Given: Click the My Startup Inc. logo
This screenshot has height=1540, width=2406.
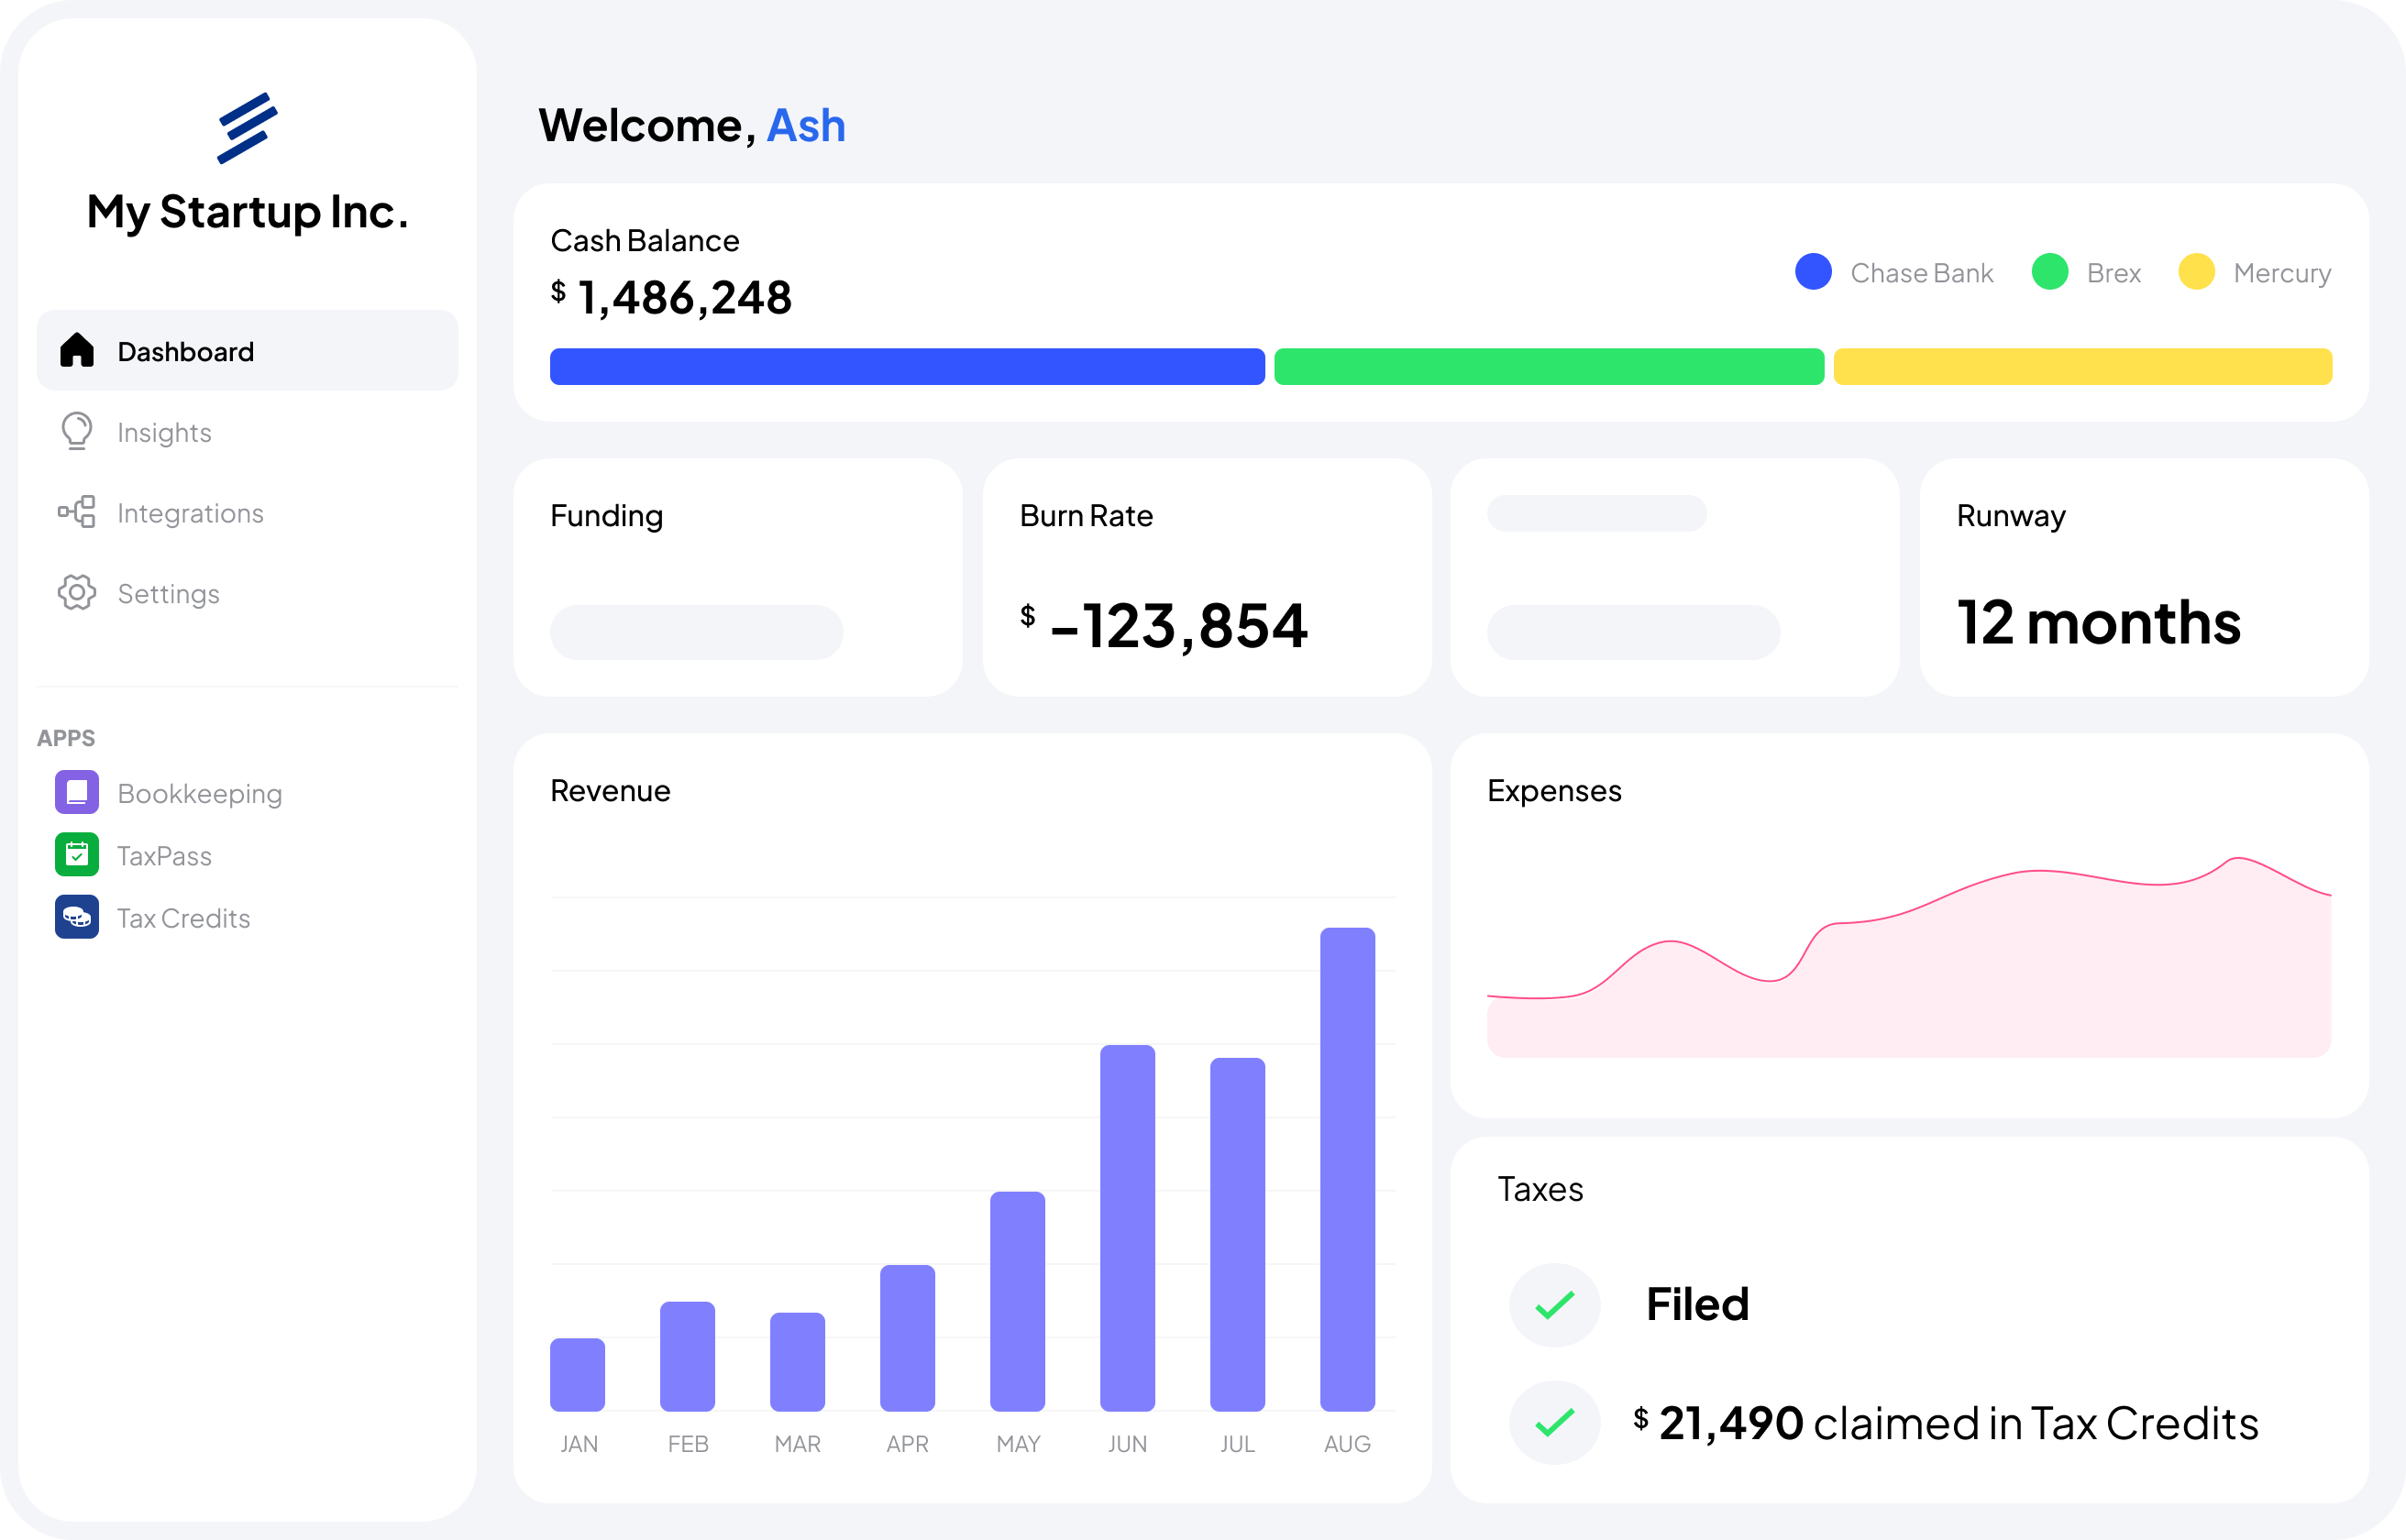Looking at the screenshot, I should tap(247, 128).
